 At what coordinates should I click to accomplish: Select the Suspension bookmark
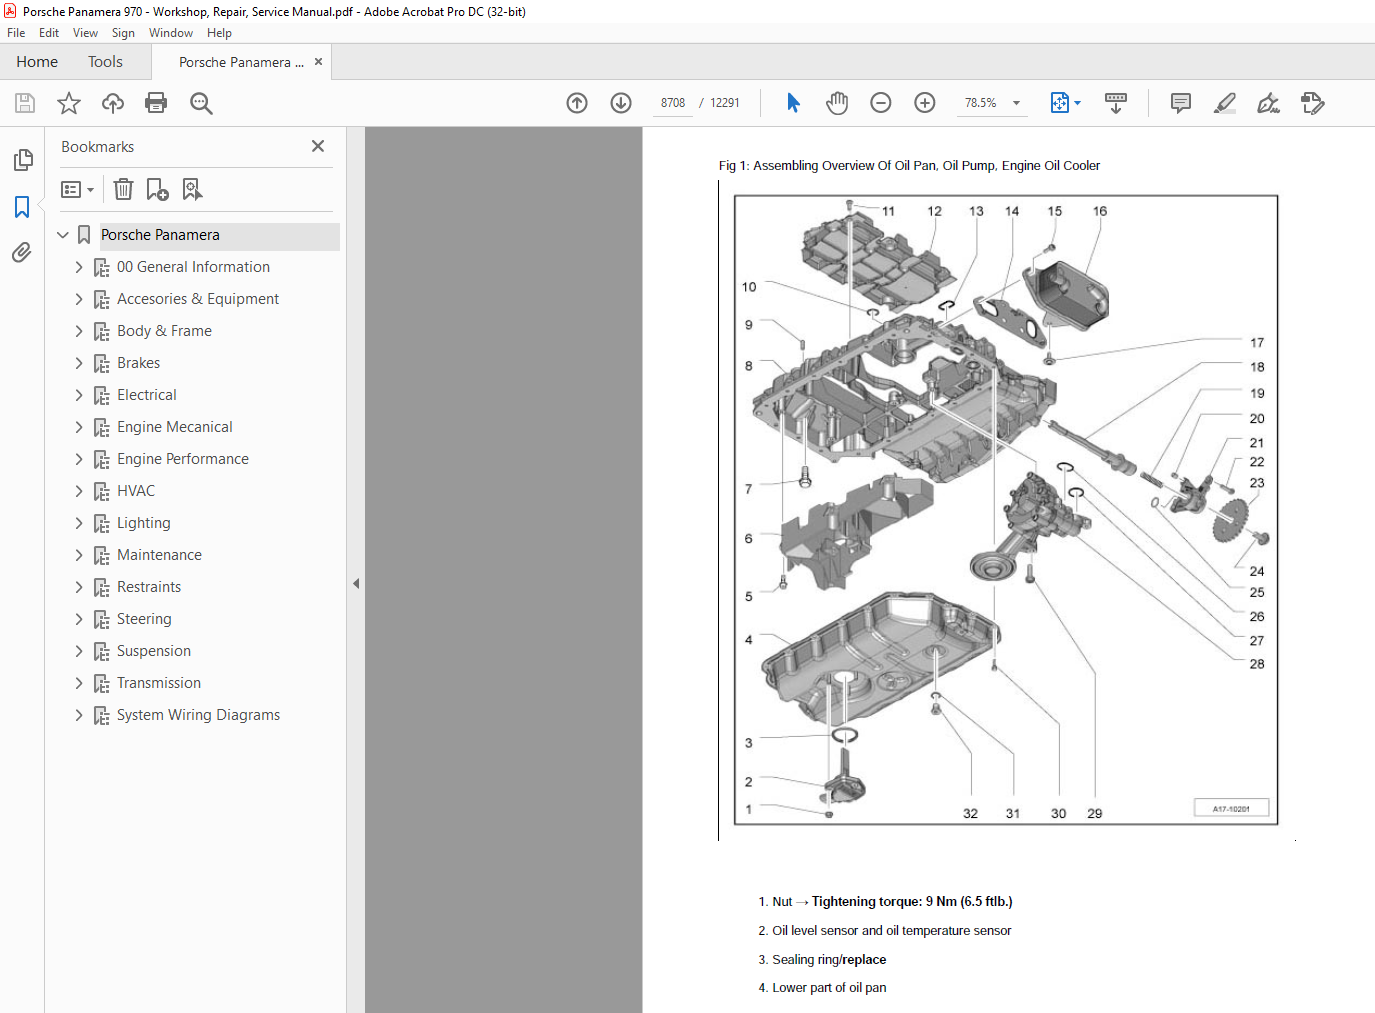tap(153, 651)
